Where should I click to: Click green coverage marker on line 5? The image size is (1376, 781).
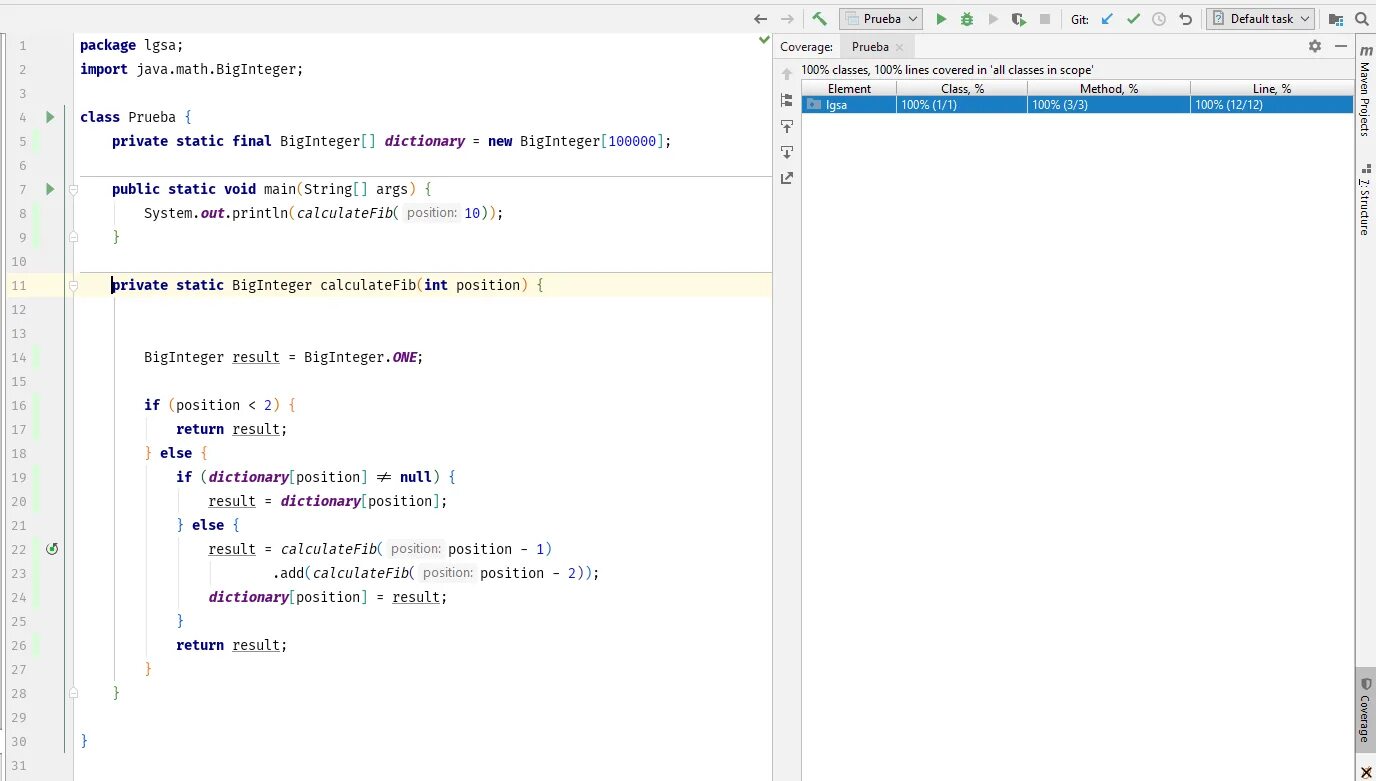point(37,141)
